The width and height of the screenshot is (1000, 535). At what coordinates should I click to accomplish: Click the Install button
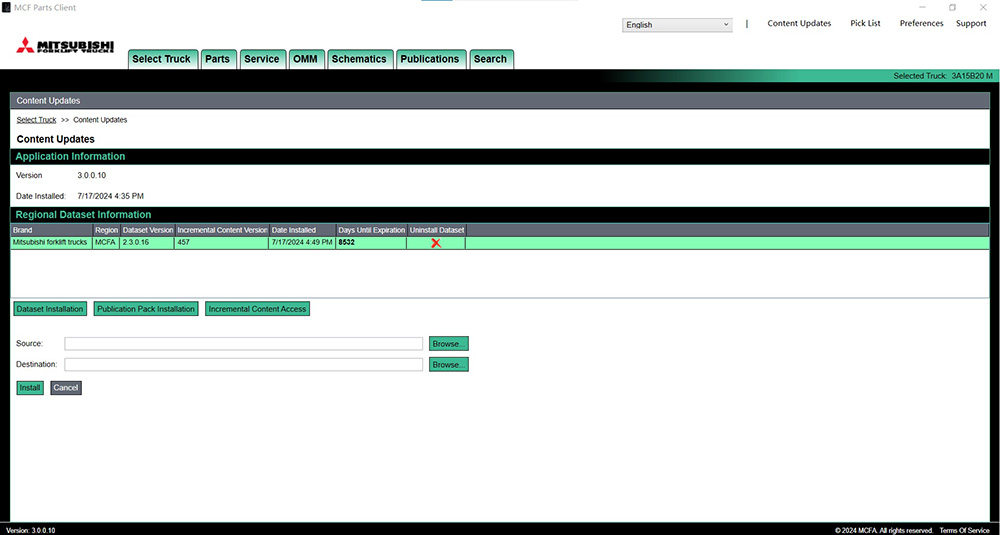pos(30,388)
